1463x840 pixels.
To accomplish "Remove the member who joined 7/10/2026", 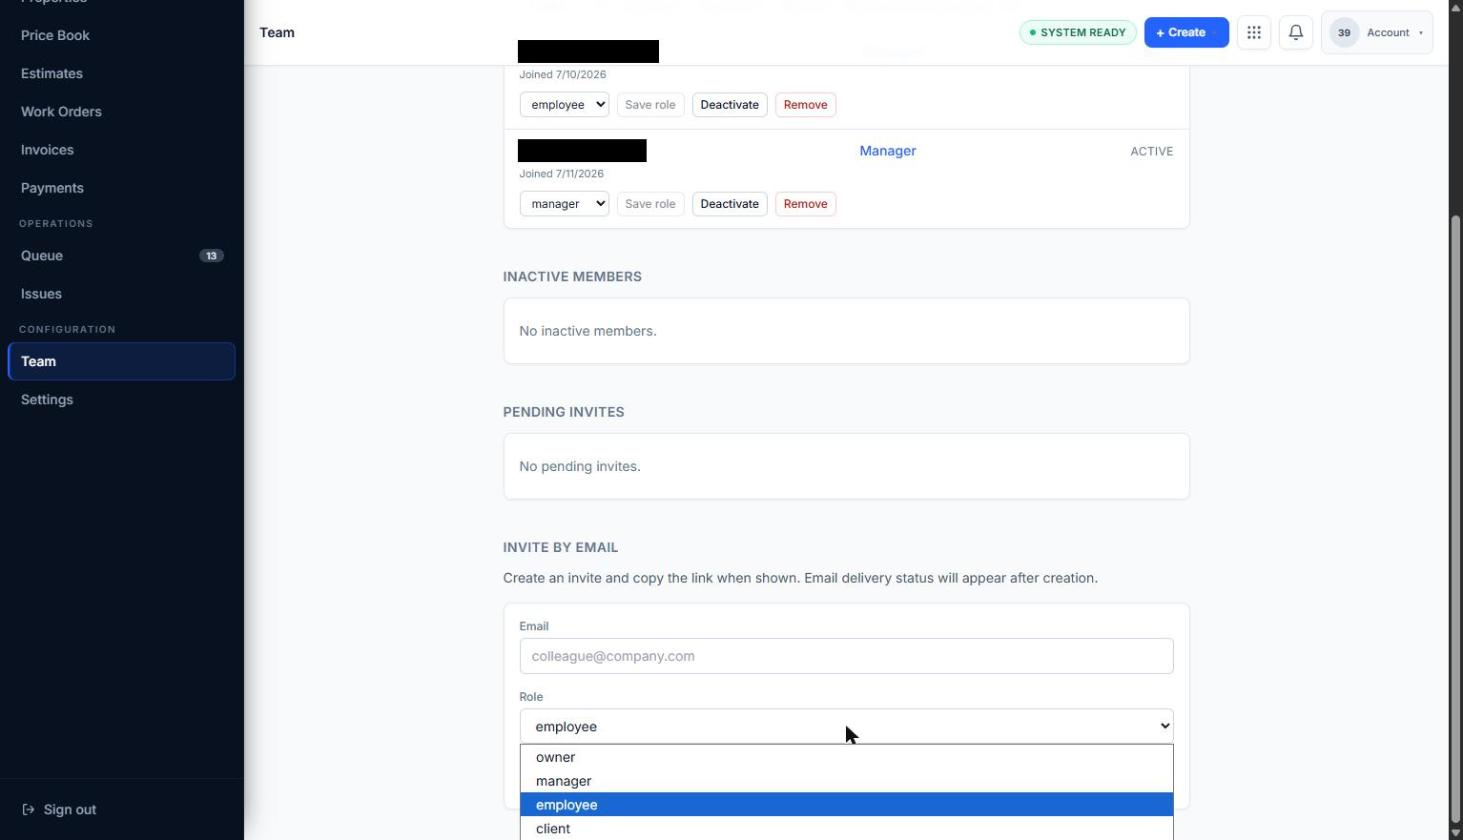I will click(805, 105).
